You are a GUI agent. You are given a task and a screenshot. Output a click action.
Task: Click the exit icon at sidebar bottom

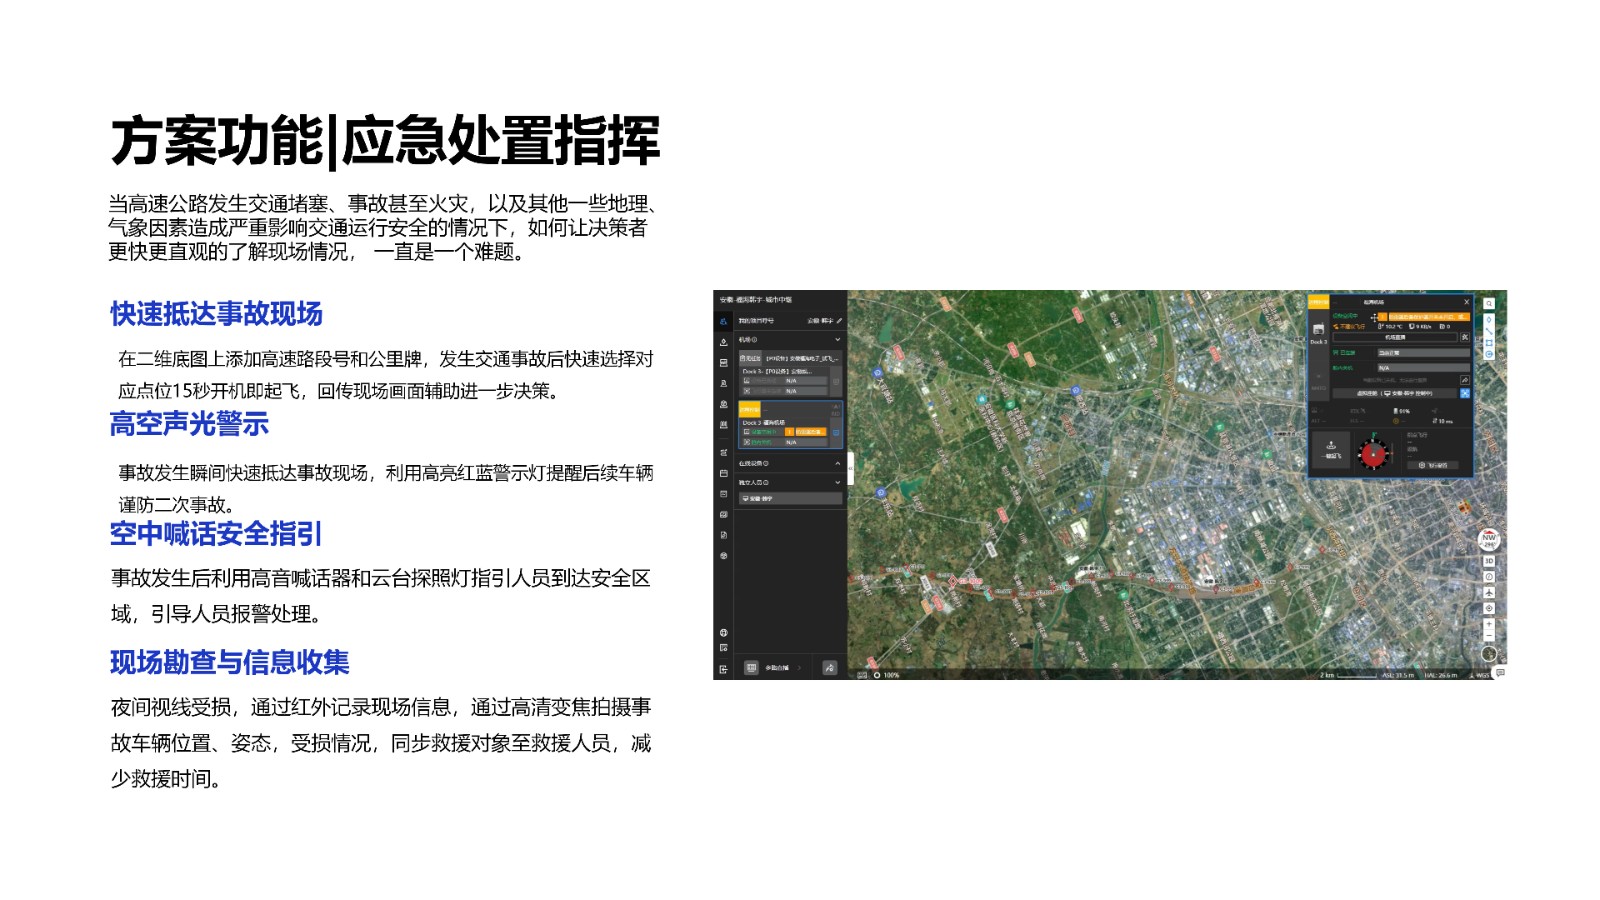[723, 669]
